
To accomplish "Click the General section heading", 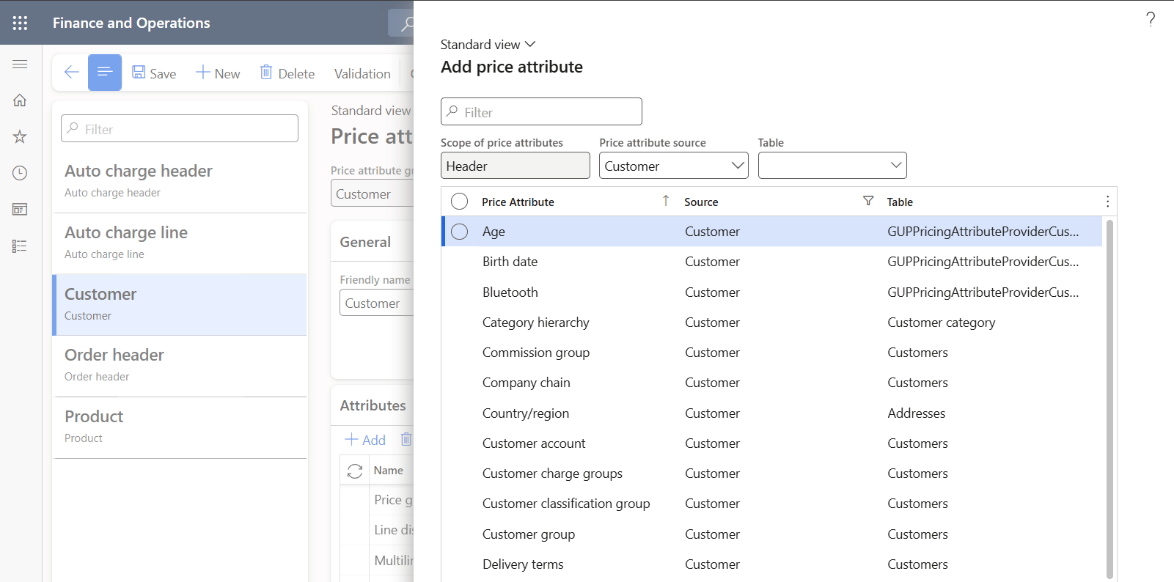I will (x=365, y=242).
